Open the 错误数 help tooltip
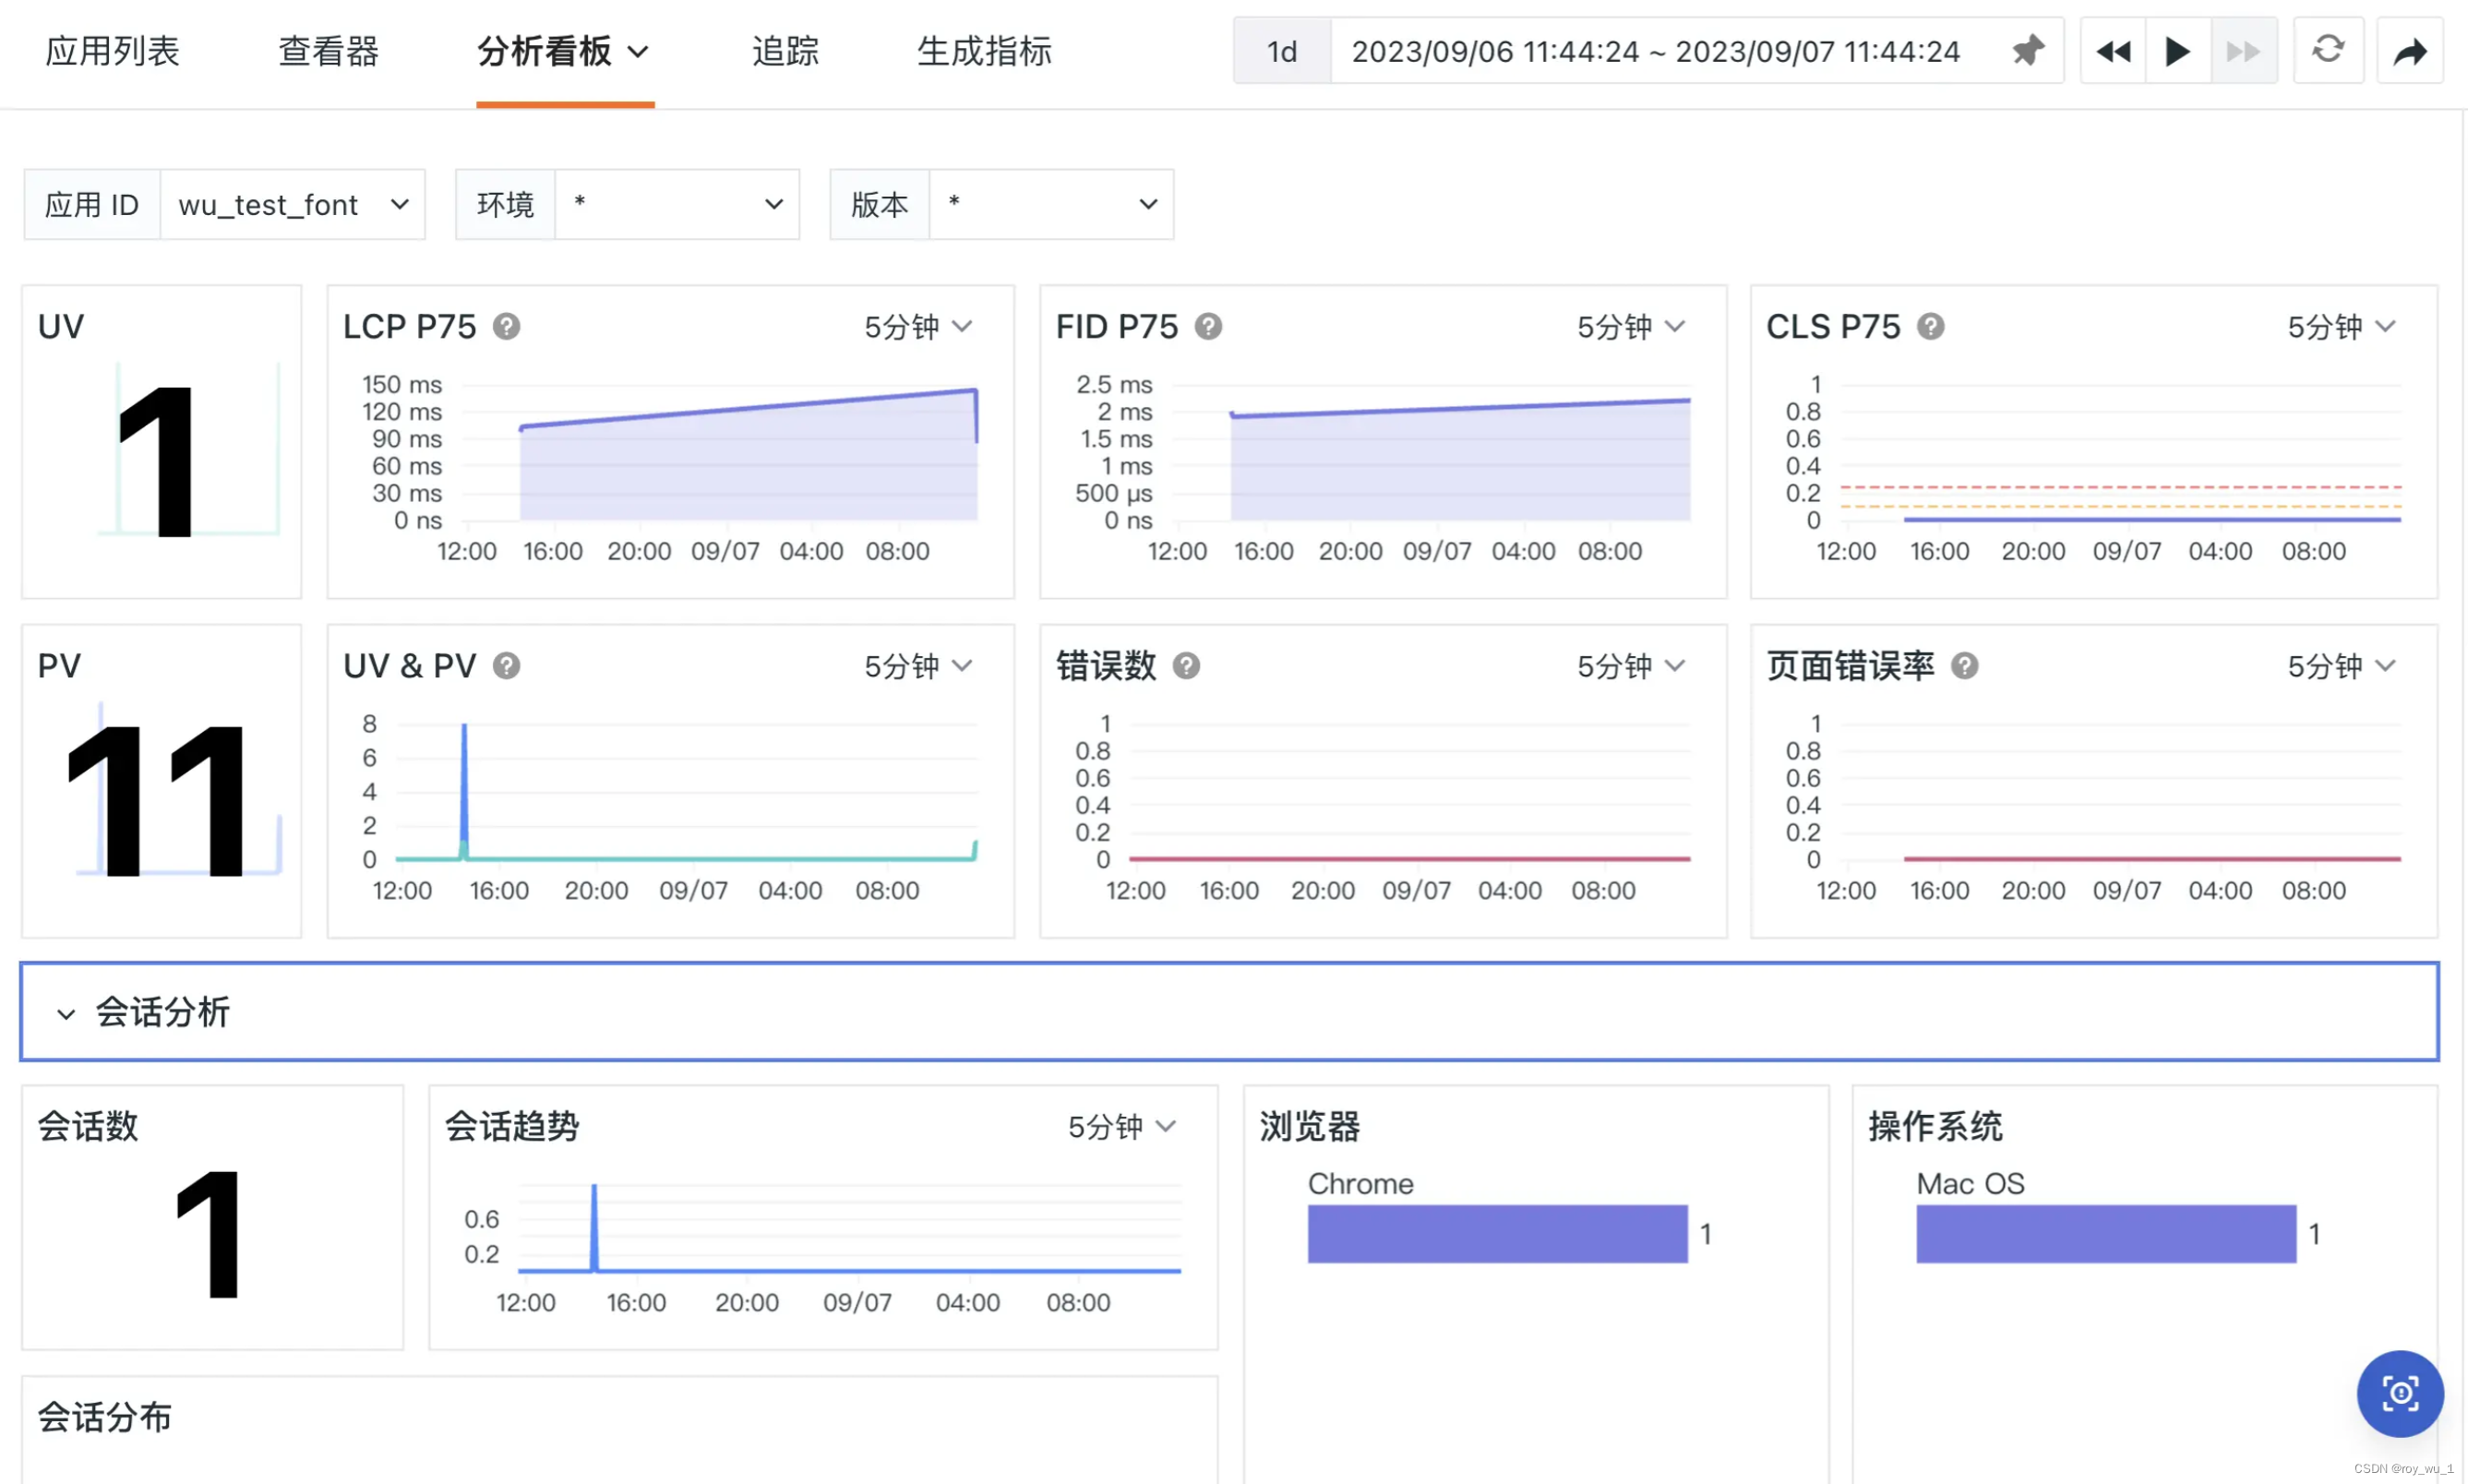This screenshot has width=2468, height=1484. (x=1186, y=666)
